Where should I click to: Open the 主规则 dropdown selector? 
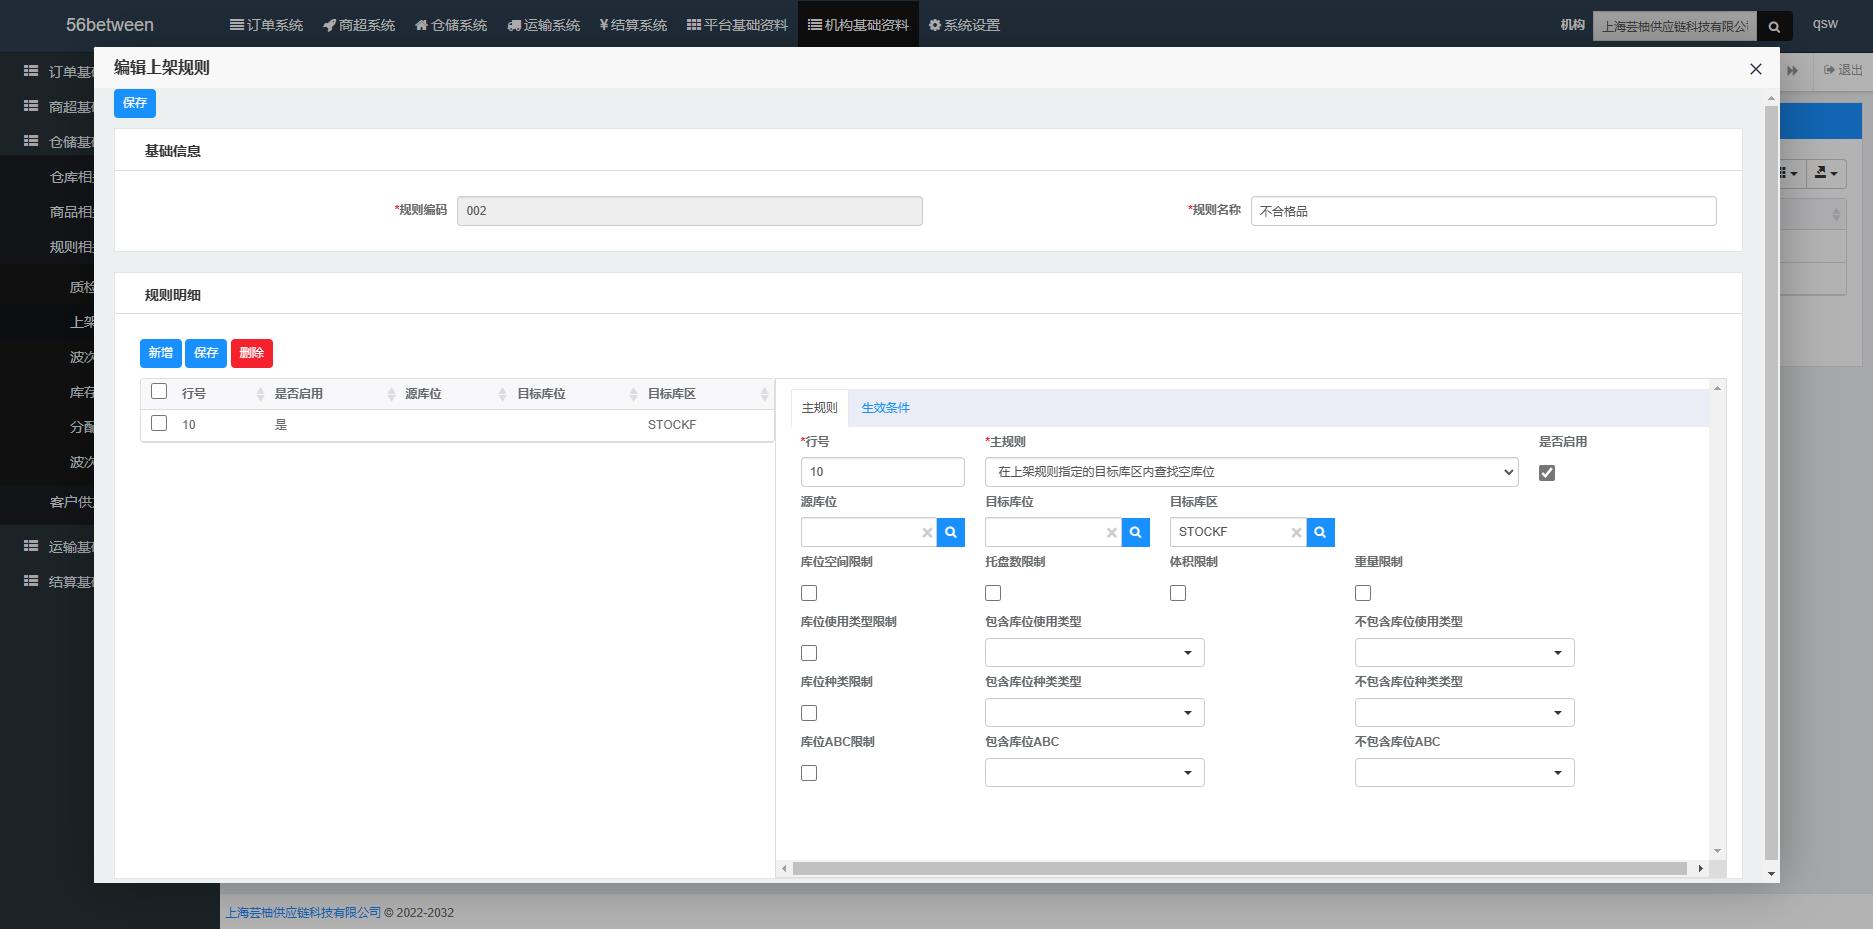(1252, 472)
